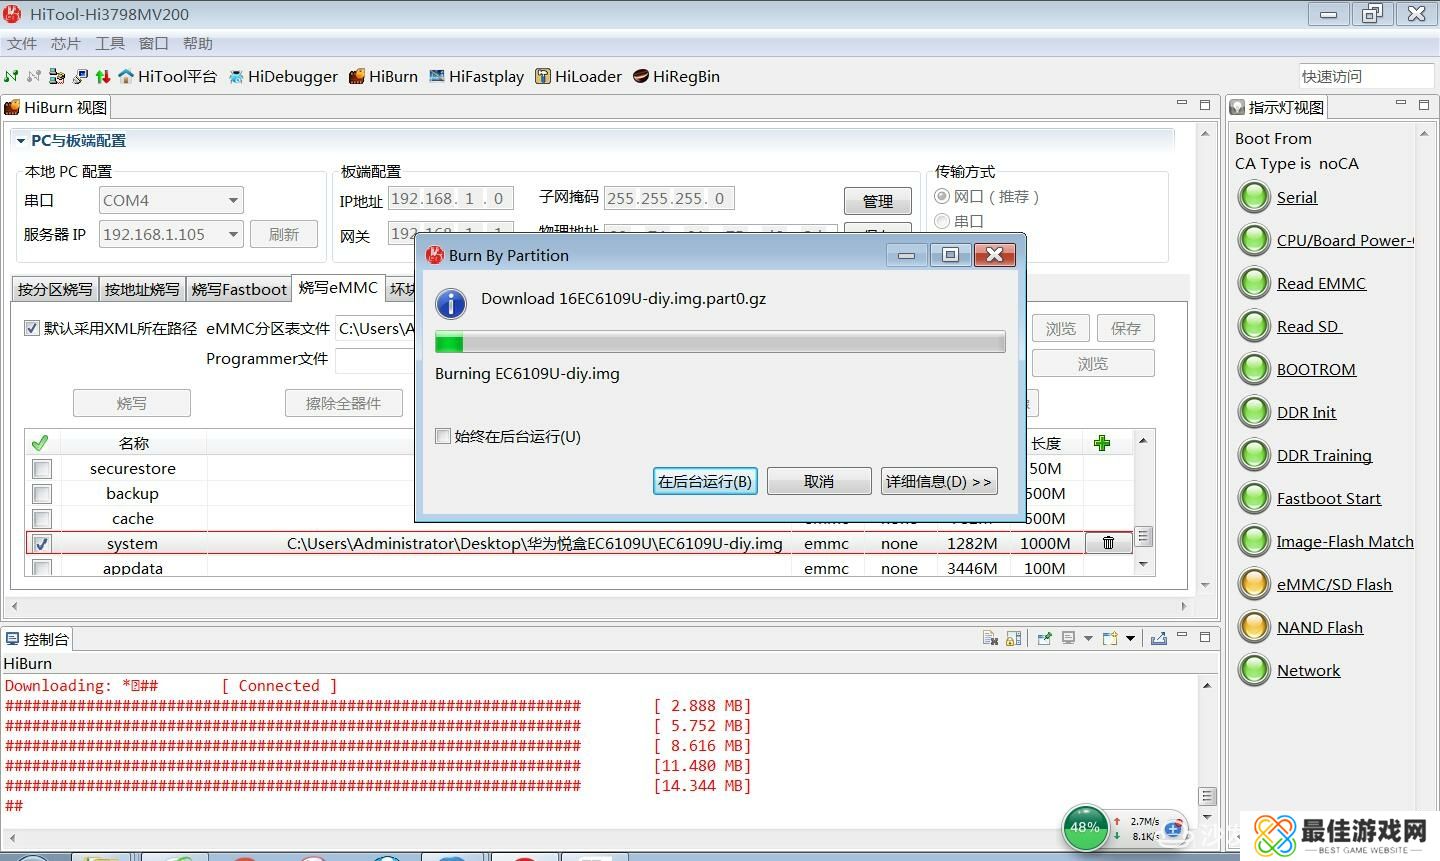The image size is (1440, 861).
Task: Click the eMMC/SD Flash indicator light
Action: point(1254,584)
